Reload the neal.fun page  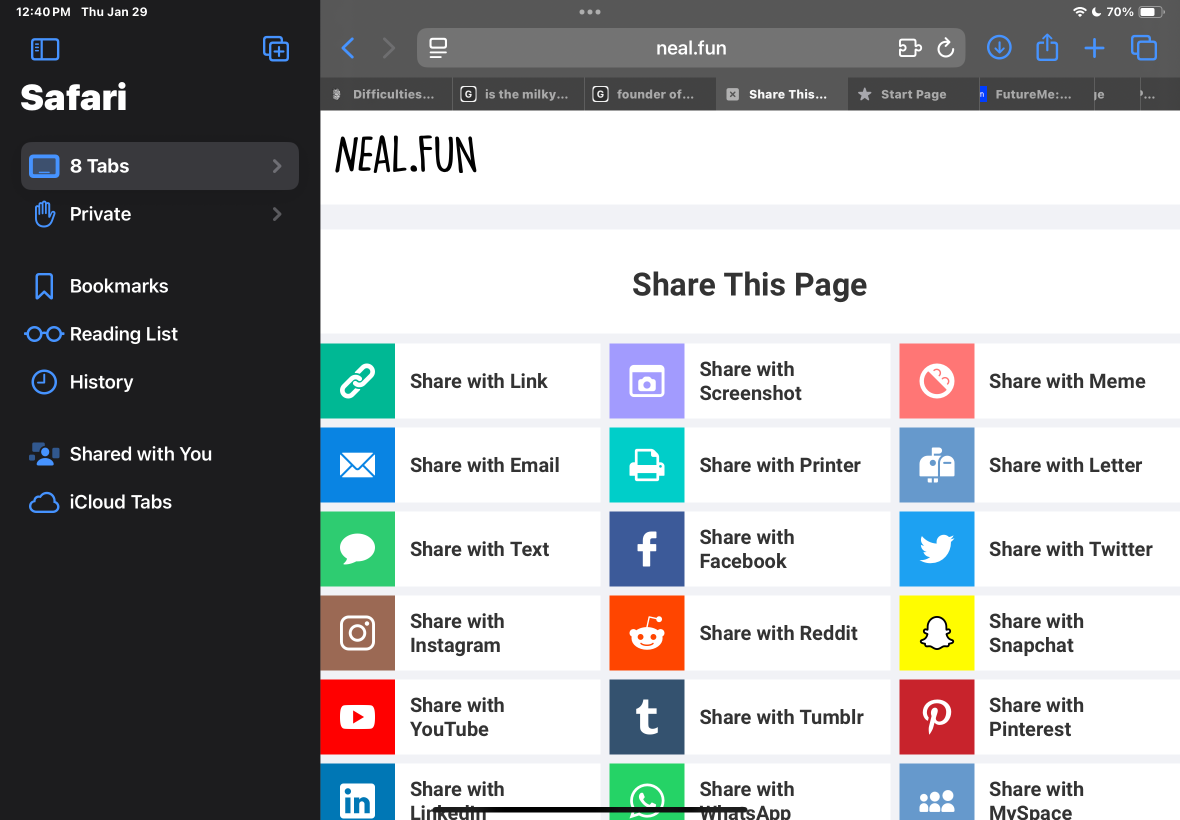(x=946, y=48)
